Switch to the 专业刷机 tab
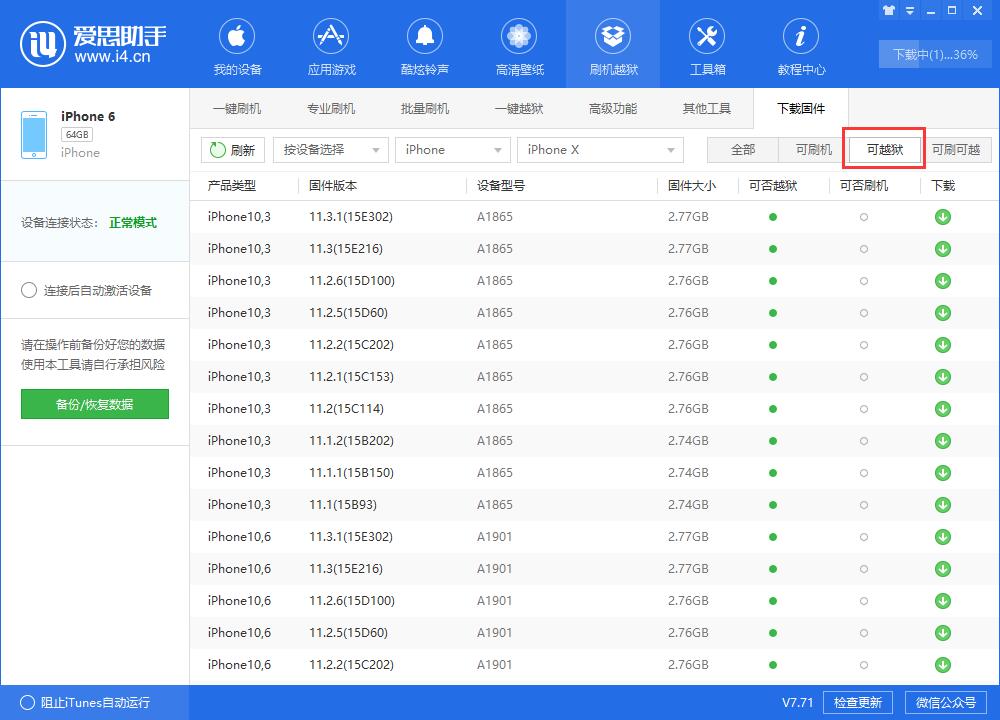The image size is (1000, 720). tap(331, 109)
